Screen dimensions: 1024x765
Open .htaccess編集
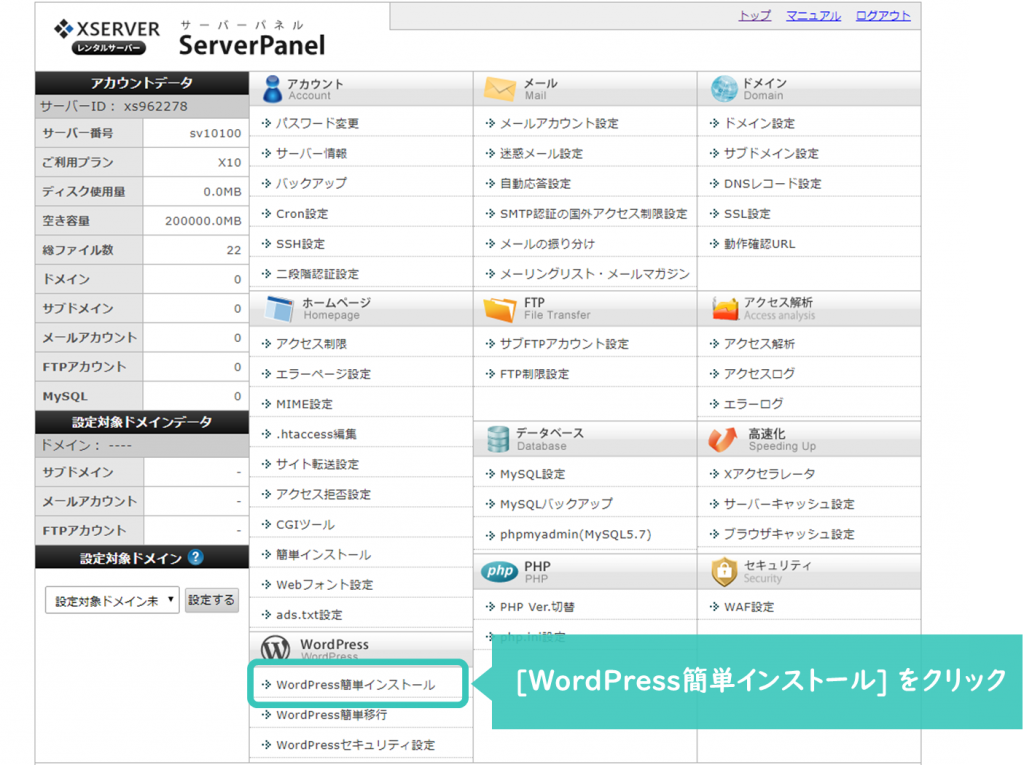point(316,434)
